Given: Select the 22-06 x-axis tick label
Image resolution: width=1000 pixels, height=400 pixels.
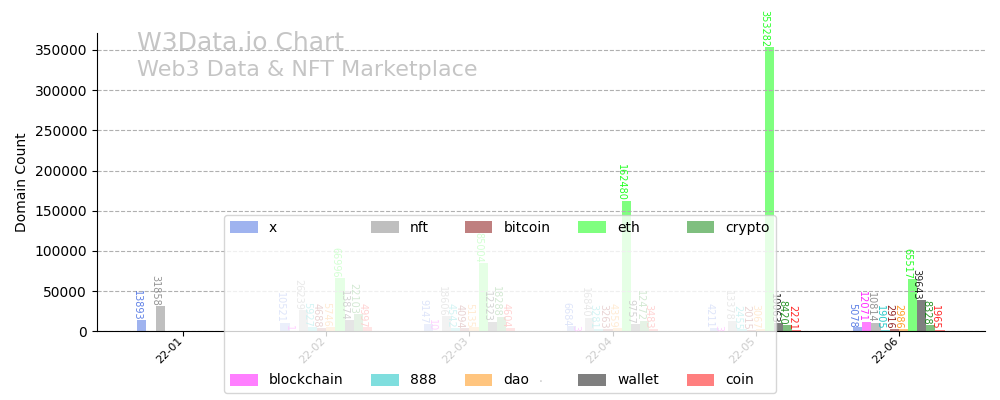Looking at the screenshot, I should (x=886, y=350).
